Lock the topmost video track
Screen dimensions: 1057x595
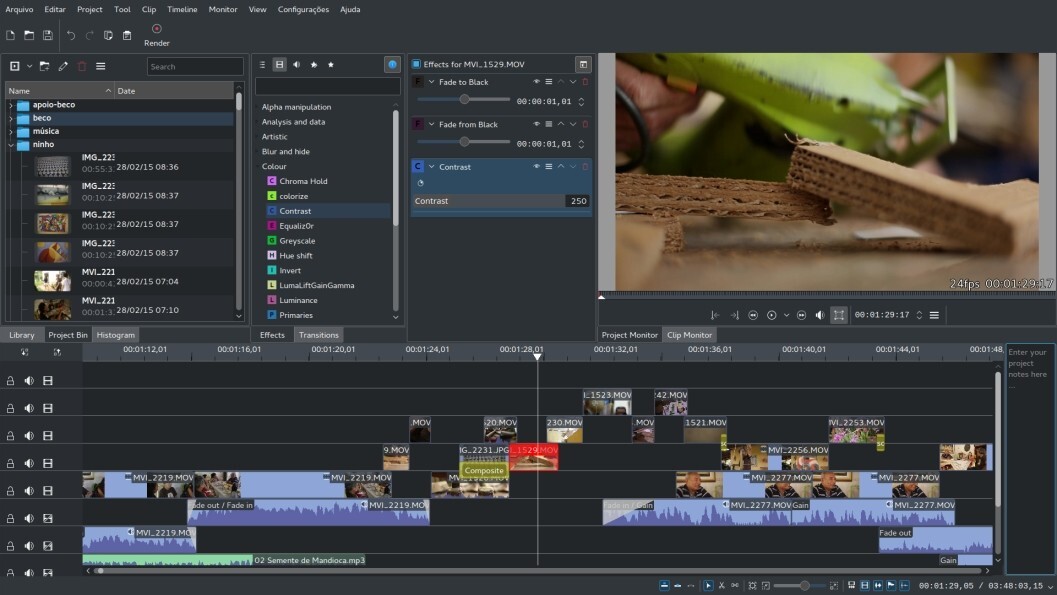pyautogui.click(x=11, y=381)
